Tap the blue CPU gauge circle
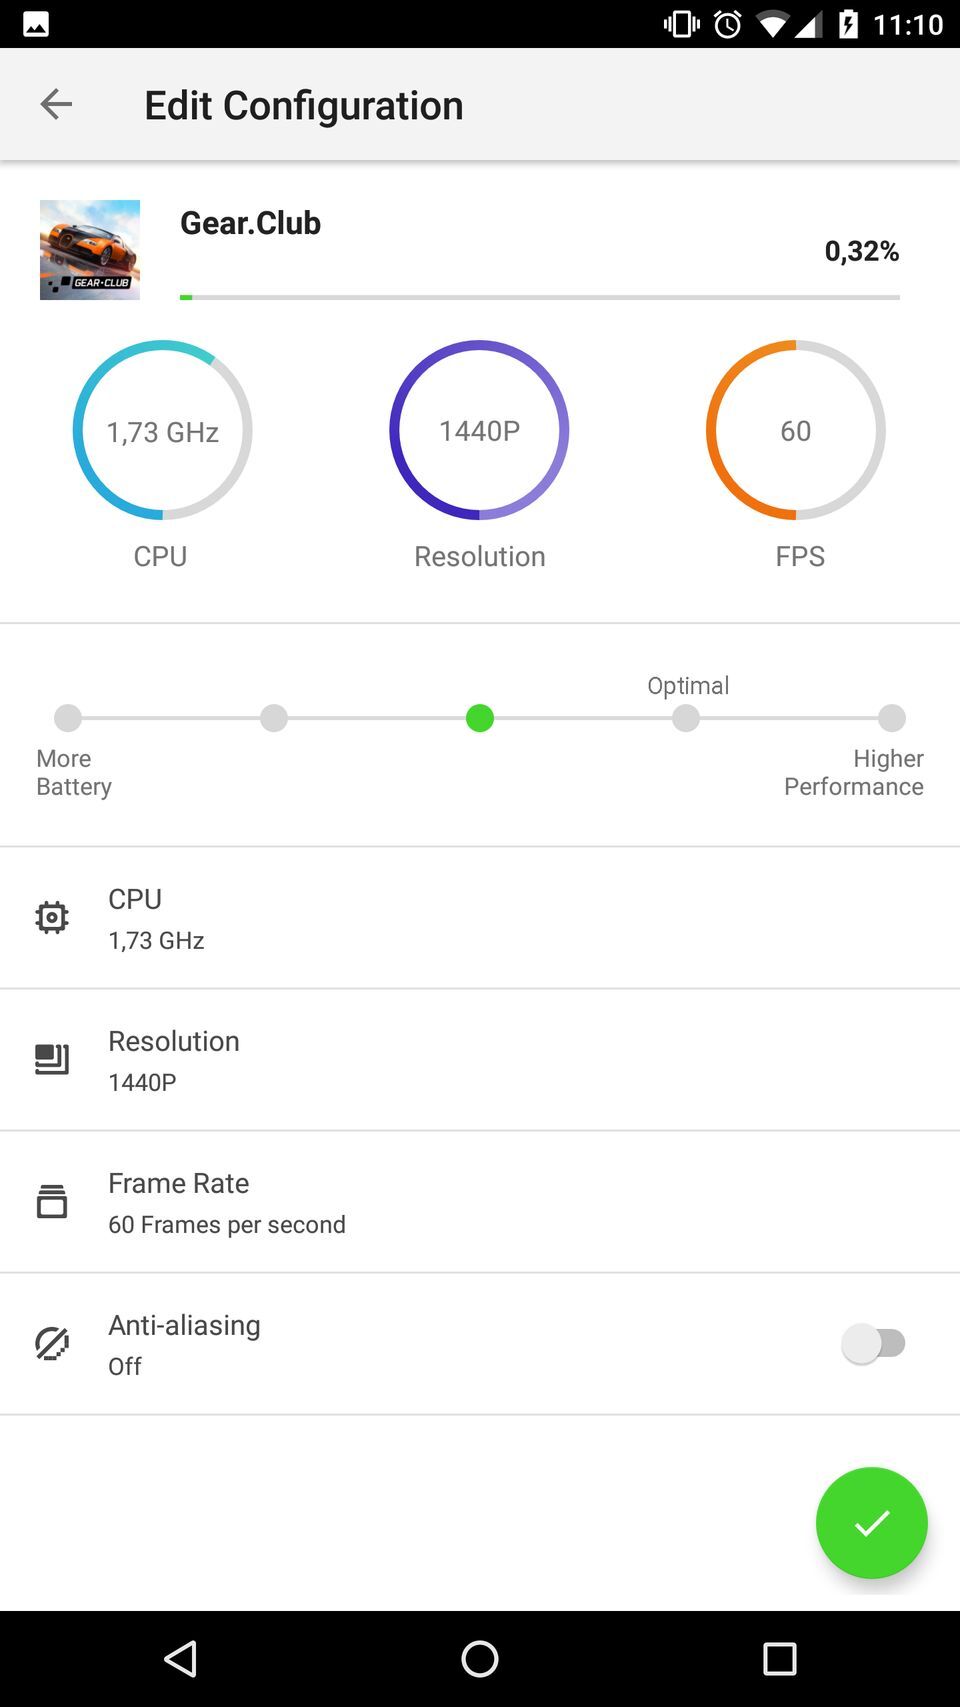Viewport: 960px width, 1707px height. 162,430
